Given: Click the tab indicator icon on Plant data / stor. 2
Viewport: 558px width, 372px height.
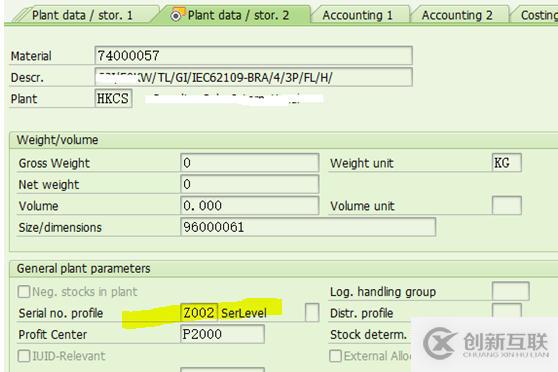Looking at the screenshot, I should click(176, 15).
